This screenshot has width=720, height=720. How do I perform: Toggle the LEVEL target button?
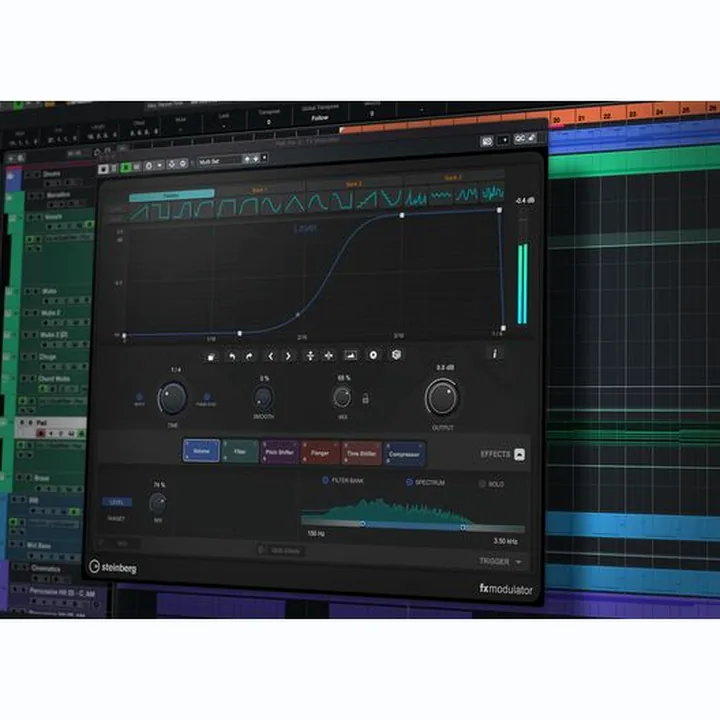coord(117,502)
